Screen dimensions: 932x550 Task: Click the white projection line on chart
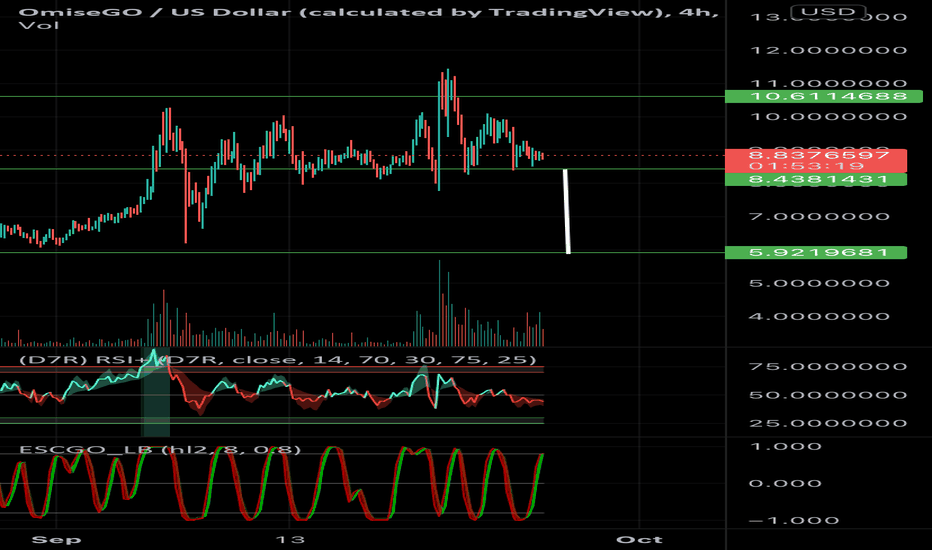coord(566,212)
